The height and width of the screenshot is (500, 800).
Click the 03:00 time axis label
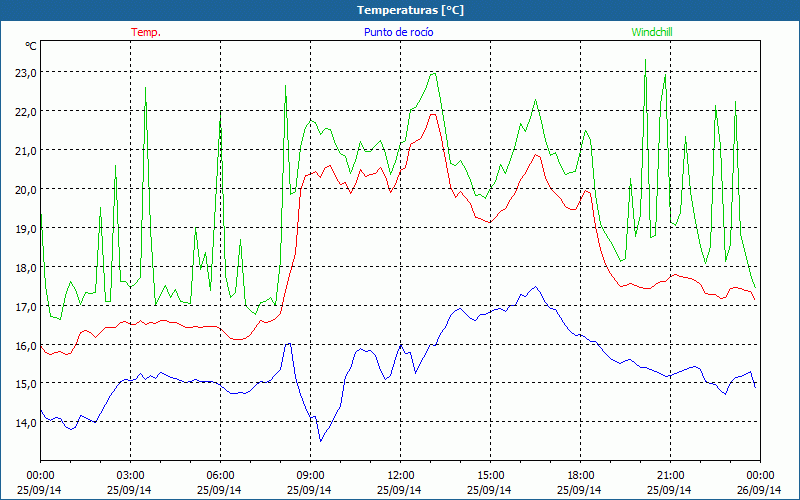[x=131, y=476]
